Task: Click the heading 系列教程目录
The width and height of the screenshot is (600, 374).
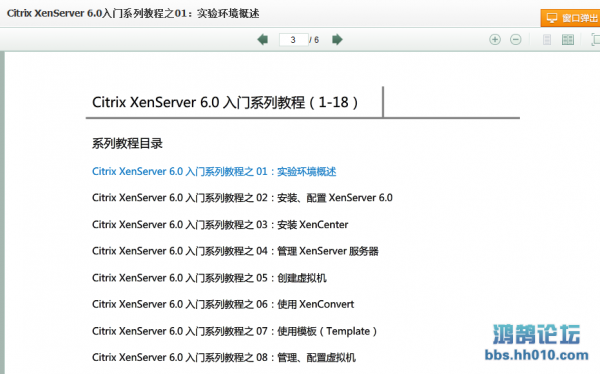Action: (x=127, y=144)
